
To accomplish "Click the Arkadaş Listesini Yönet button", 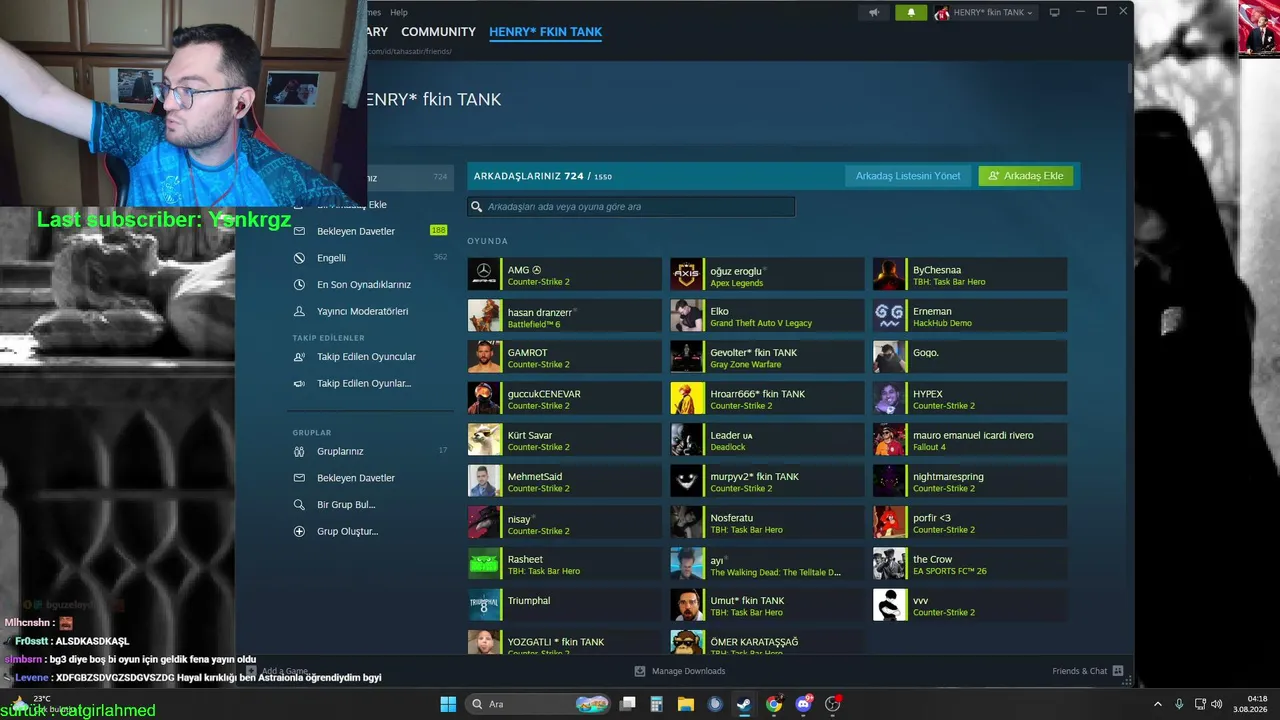I will click(x=908, y=176).
